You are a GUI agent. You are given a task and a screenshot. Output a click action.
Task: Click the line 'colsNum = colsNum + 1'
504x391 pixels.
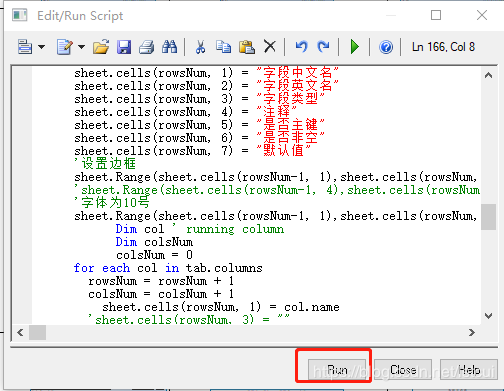[161, 294]
